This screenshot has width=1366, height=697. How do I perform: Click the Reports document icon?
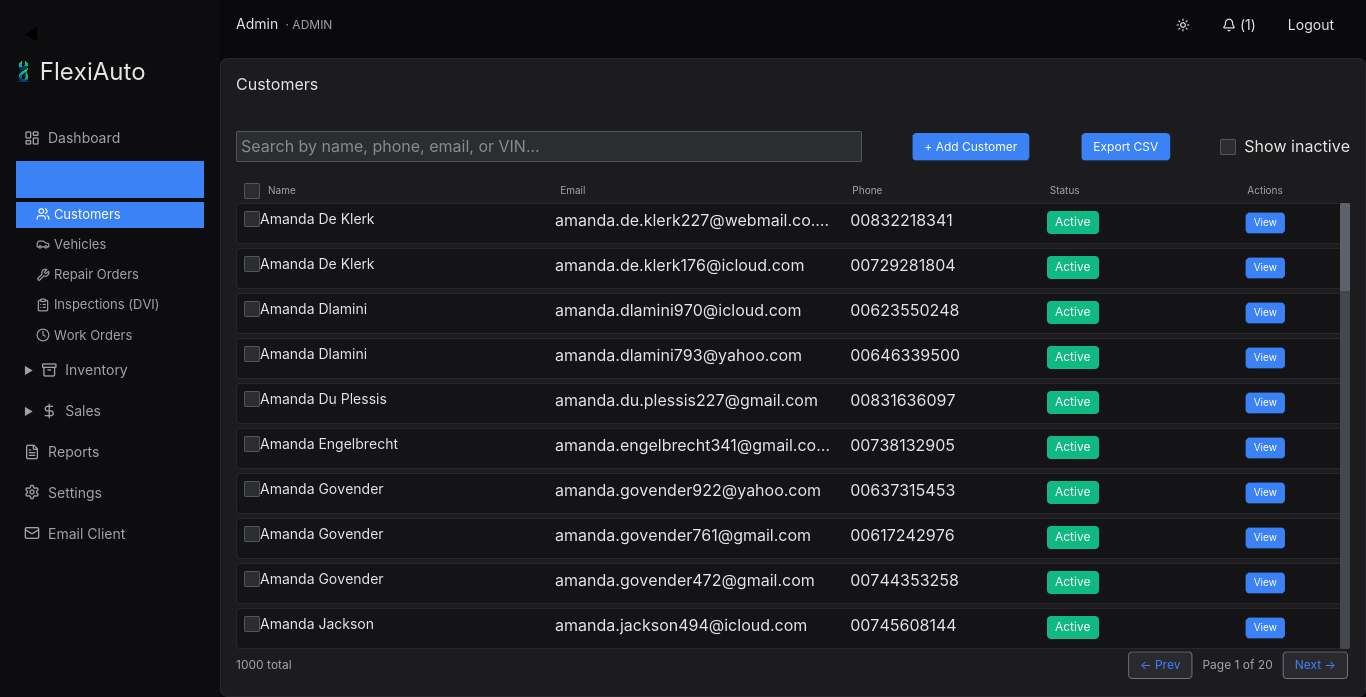click(x=32, y=452)
